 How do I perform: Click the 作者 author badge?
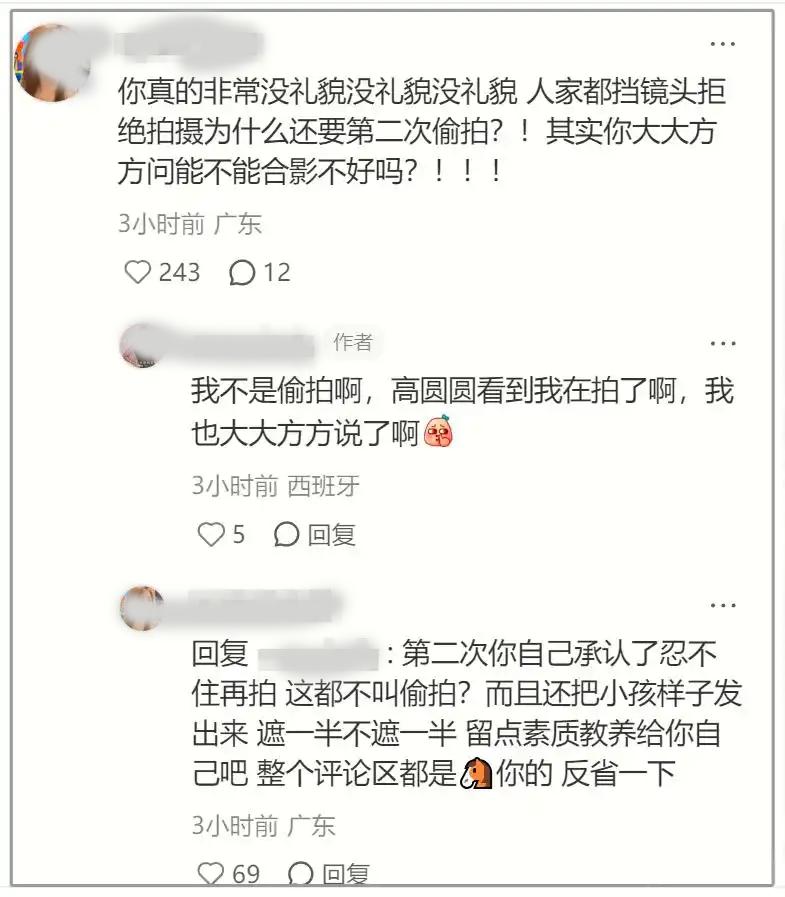pos(353,342)
